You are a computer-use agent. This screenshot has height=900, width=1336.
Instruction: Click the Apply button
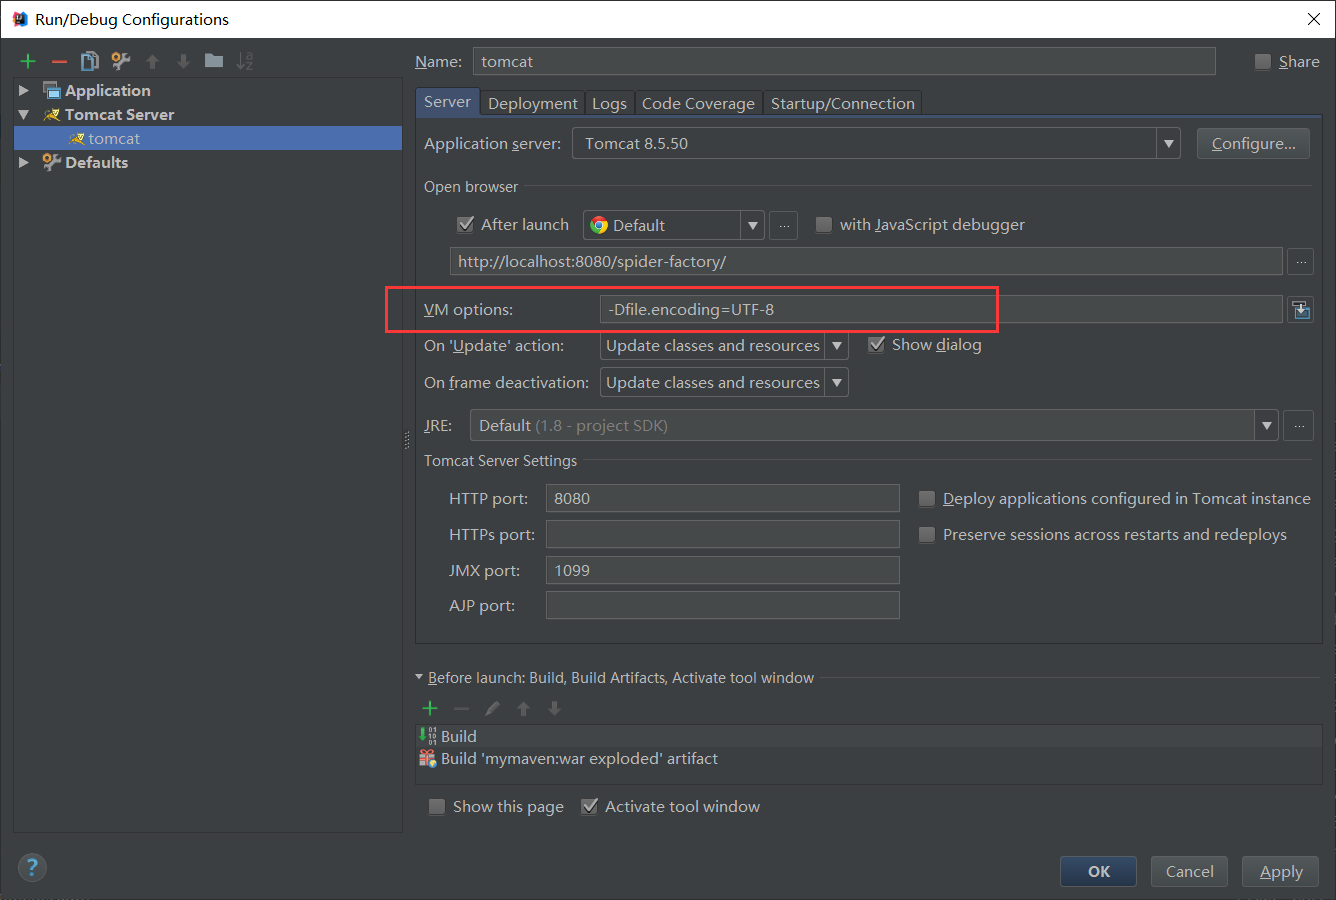(x=1281, y=871)
